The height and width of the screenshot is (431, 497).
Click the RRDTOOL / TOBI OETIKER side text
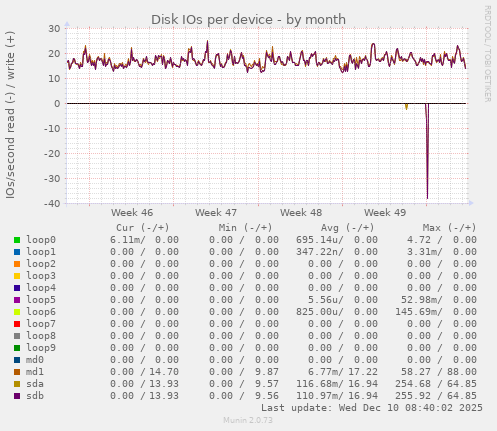coord(487,54)
